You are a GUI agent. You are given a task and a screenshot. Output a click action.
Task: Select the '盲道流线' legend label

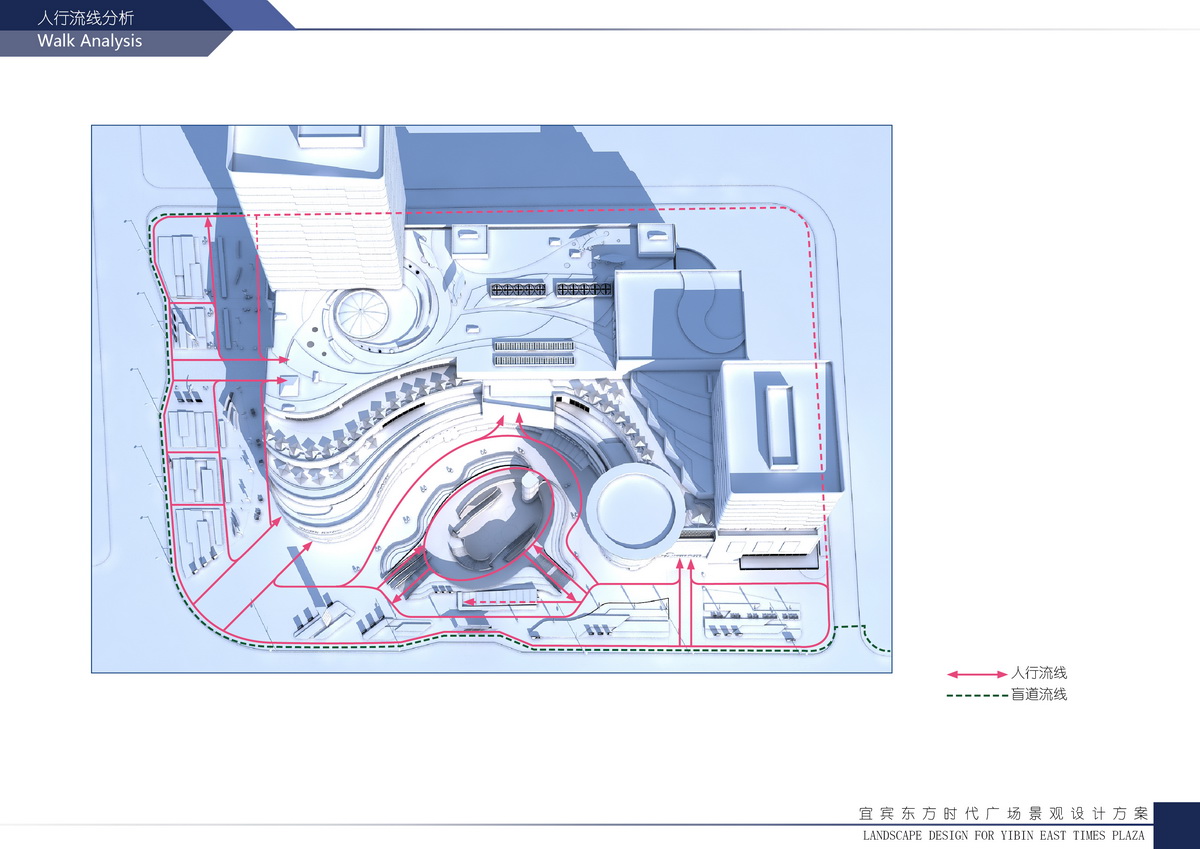pyautogui.click(x=1039, y=694)
